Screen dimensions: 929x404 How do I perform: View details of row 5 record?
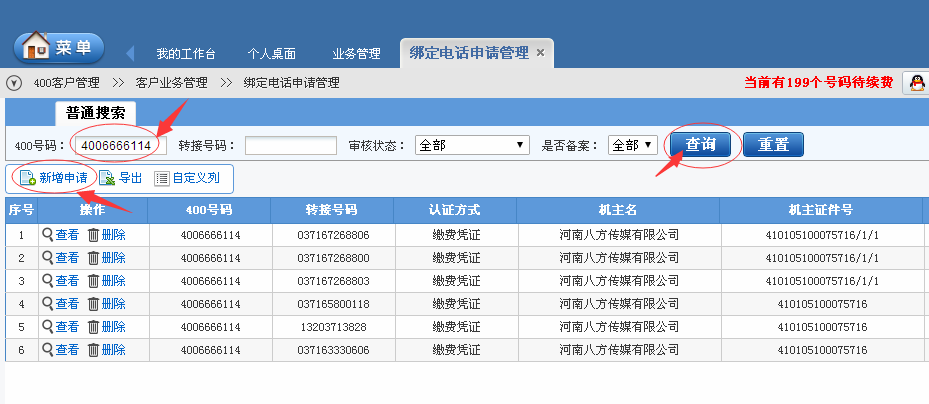click(60, 327)
